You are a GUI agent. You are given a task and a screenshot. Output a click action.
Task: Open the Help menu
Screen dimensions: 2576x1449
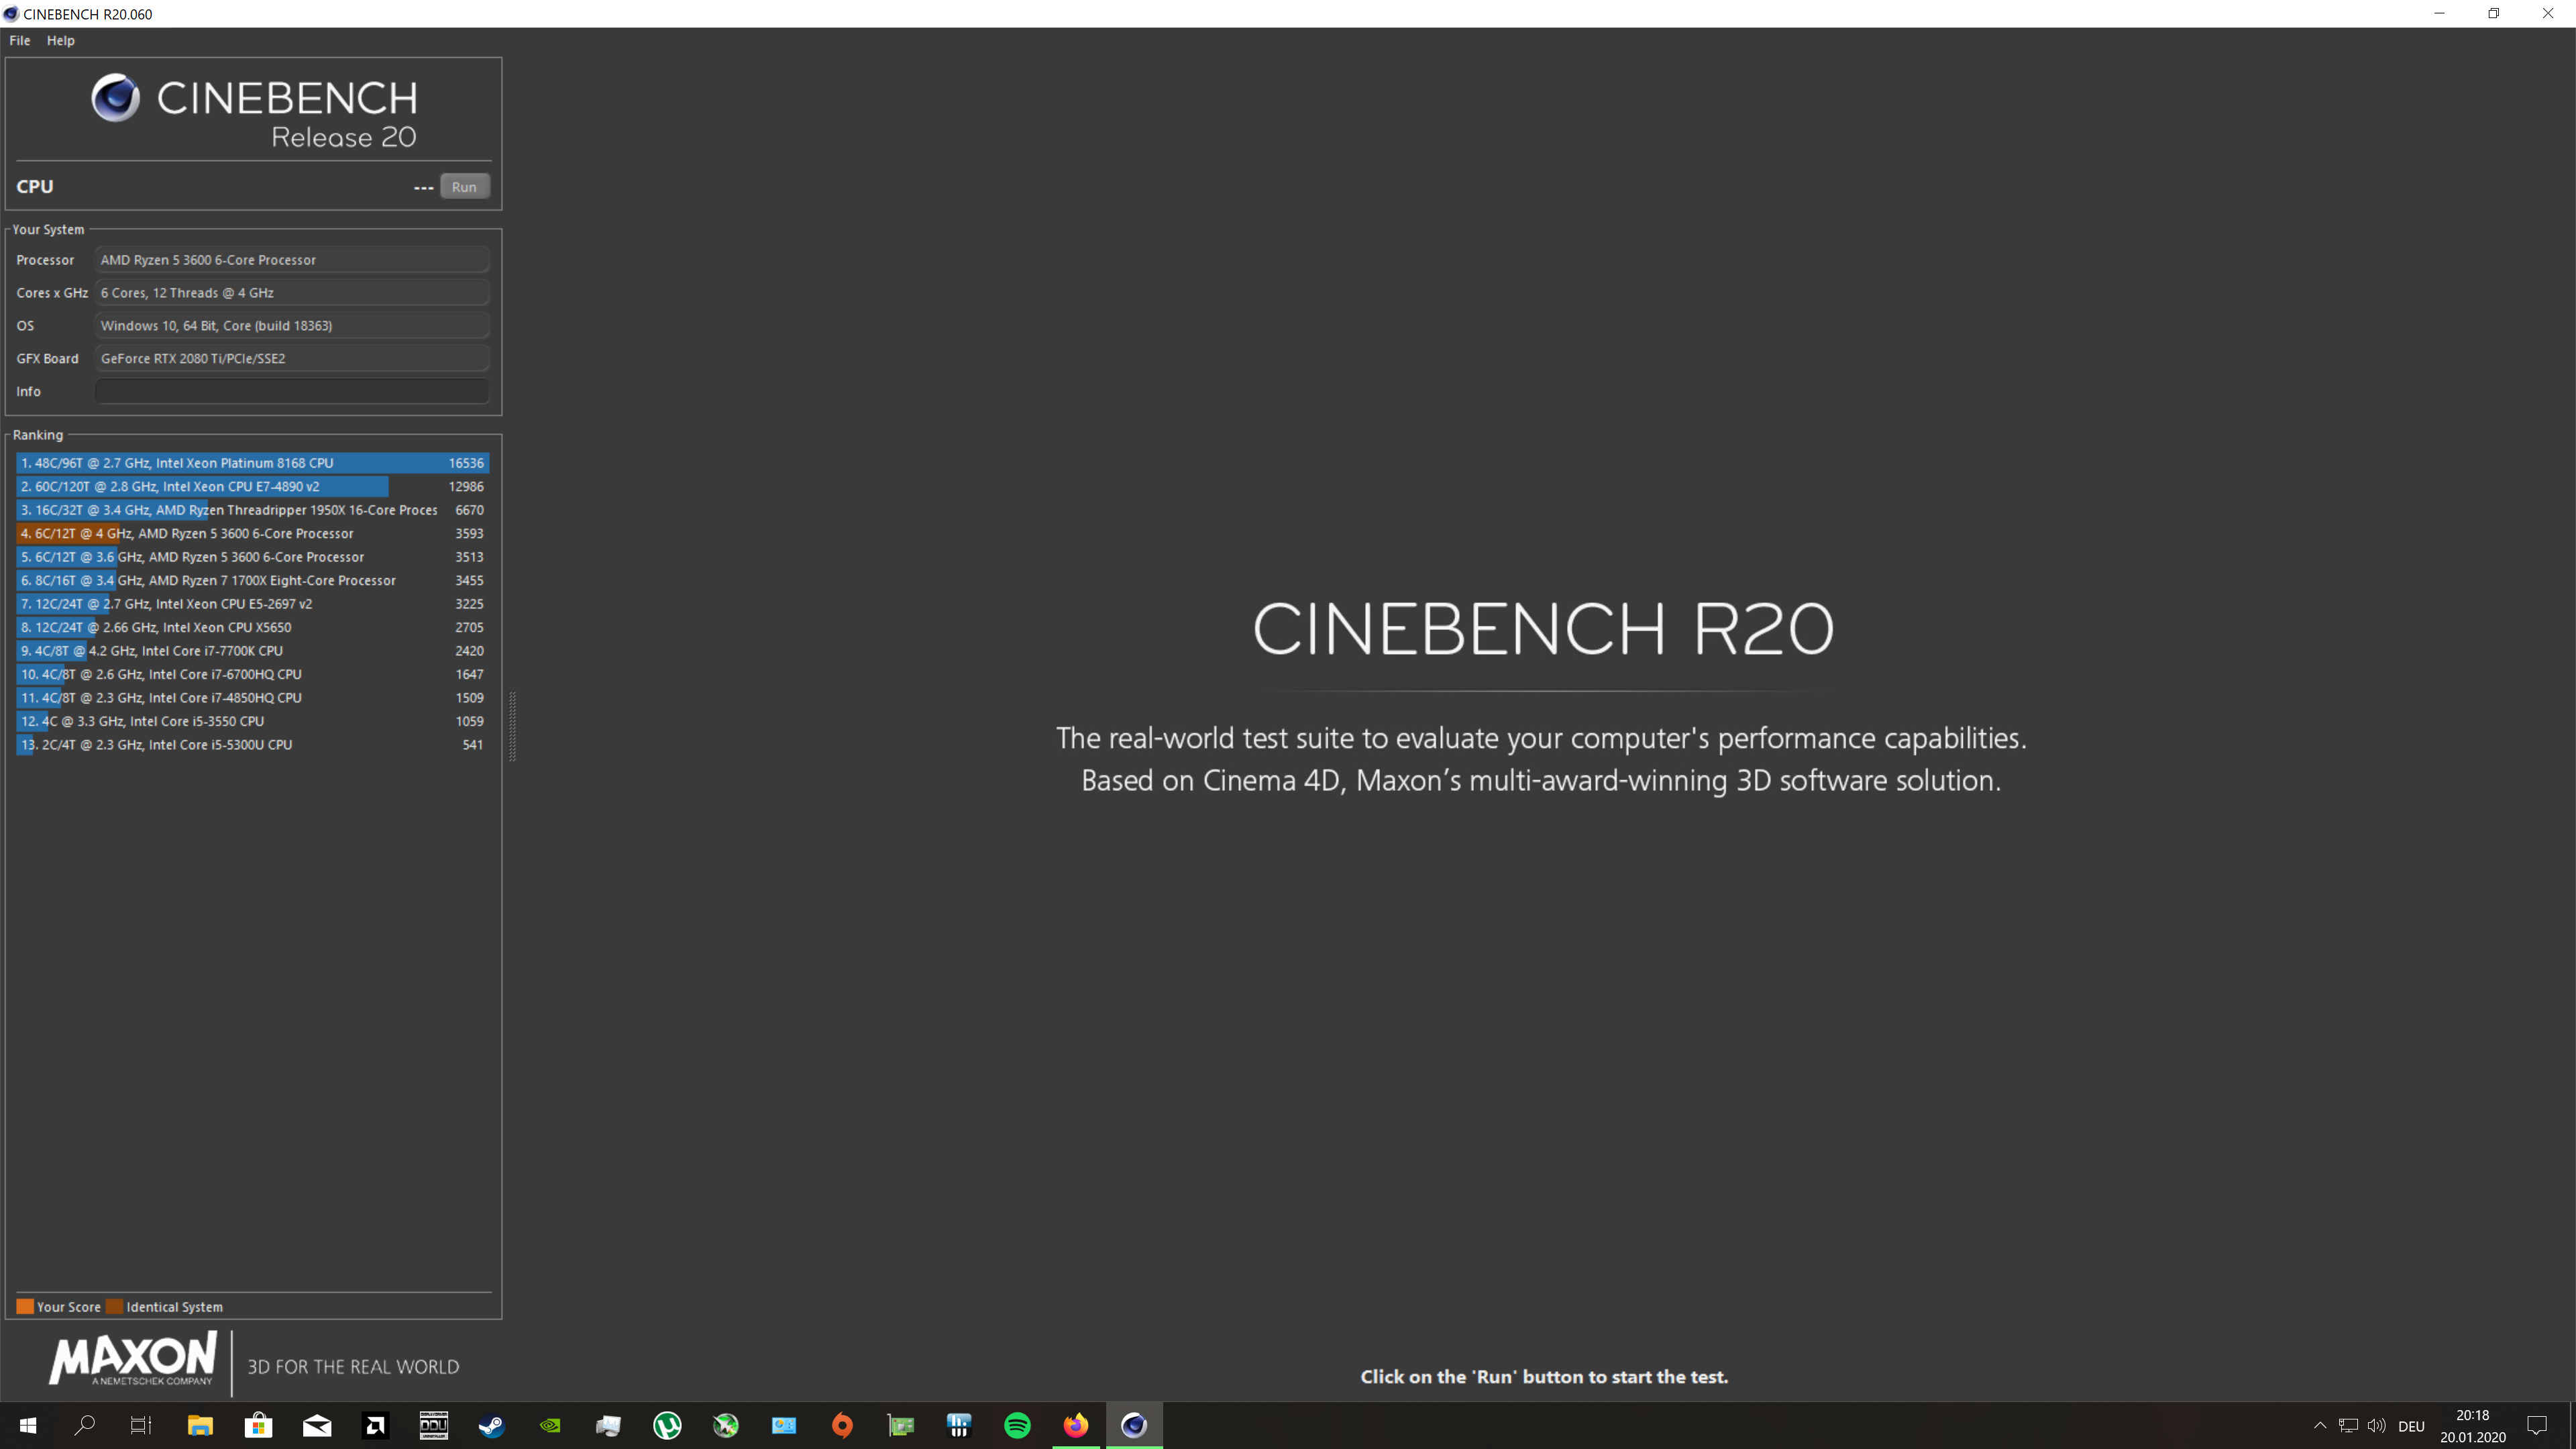[x=61, y=40]
